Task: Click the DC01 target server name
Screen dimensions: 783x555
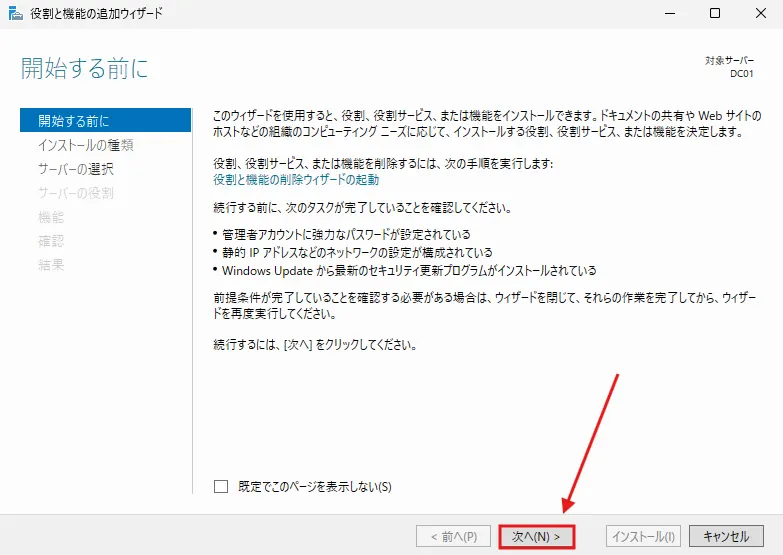Action: [x=742, y=73]
